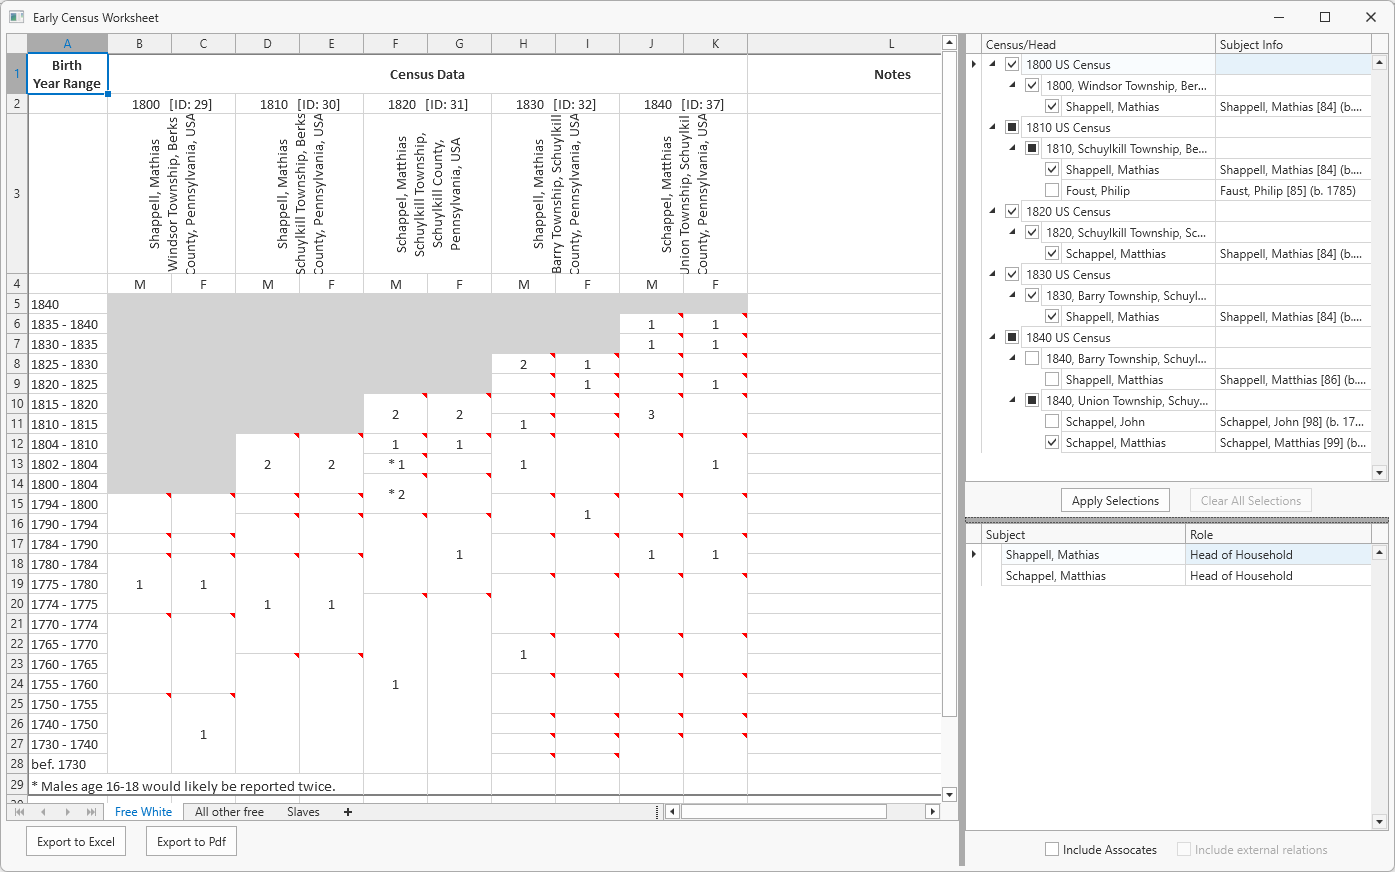Collapse the 1830 US Census node
The height and width of the screenshot is (872, 1395).
993,275
